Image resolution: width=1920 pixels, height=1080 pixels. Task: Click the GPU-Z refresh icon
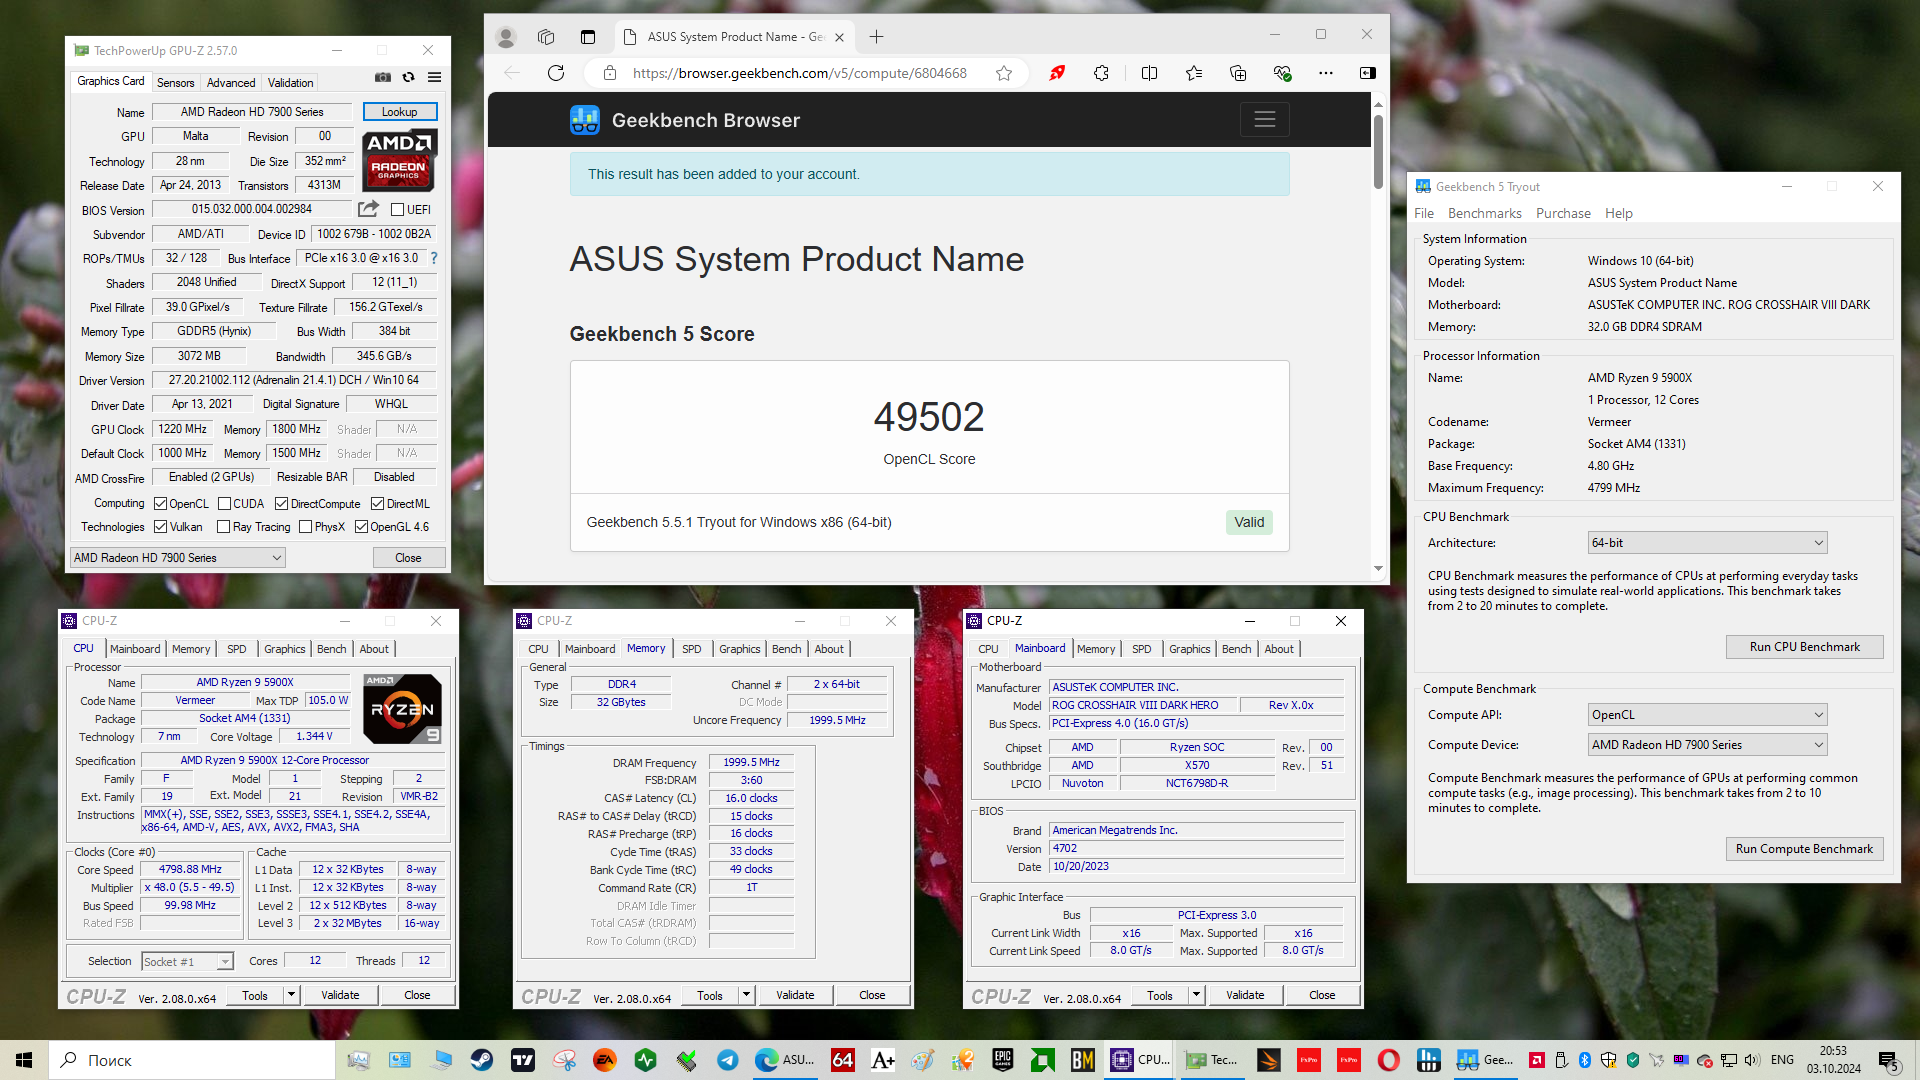pos(408,77)
